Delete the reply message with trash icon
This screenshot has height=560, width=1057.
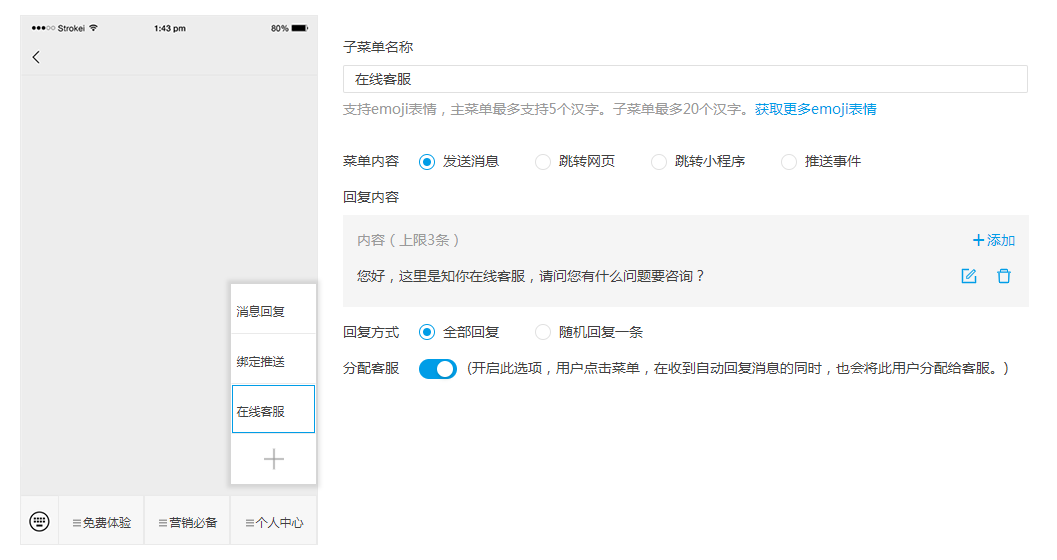pyautogui.click(x=1004, y=276)
